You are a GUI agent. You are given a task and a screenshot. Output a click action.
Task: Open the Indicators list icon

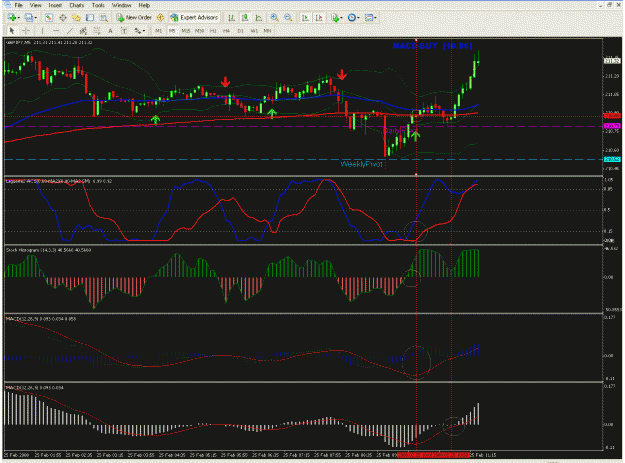(x=335, y=18)
